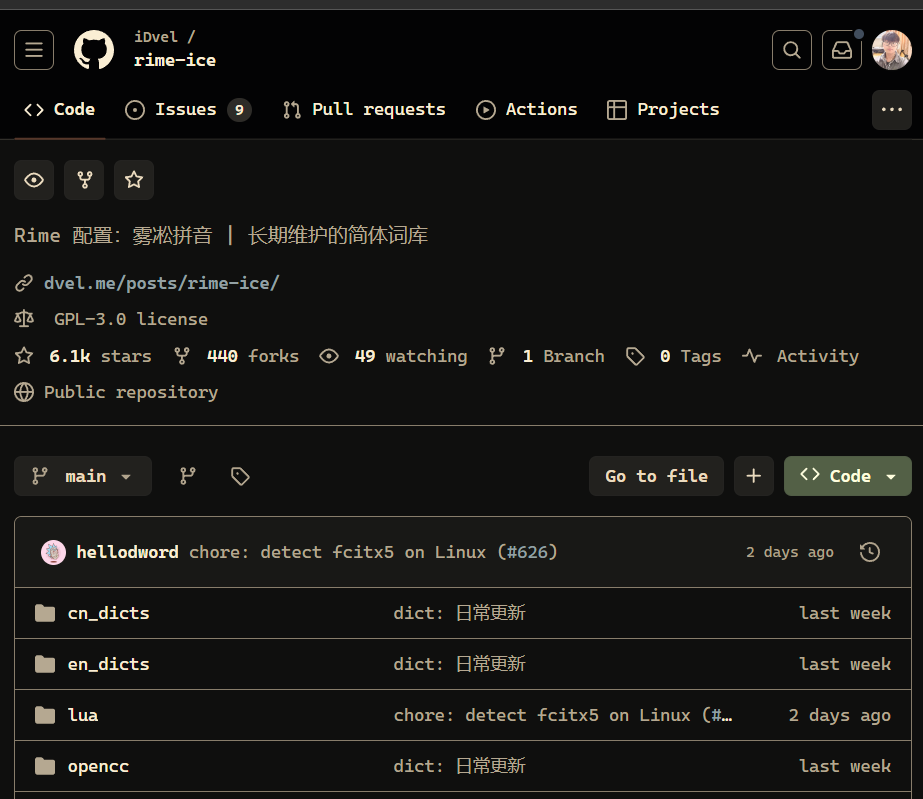Open the Projects tab
This screenshot has width=923, height=799.
(663, 110)
